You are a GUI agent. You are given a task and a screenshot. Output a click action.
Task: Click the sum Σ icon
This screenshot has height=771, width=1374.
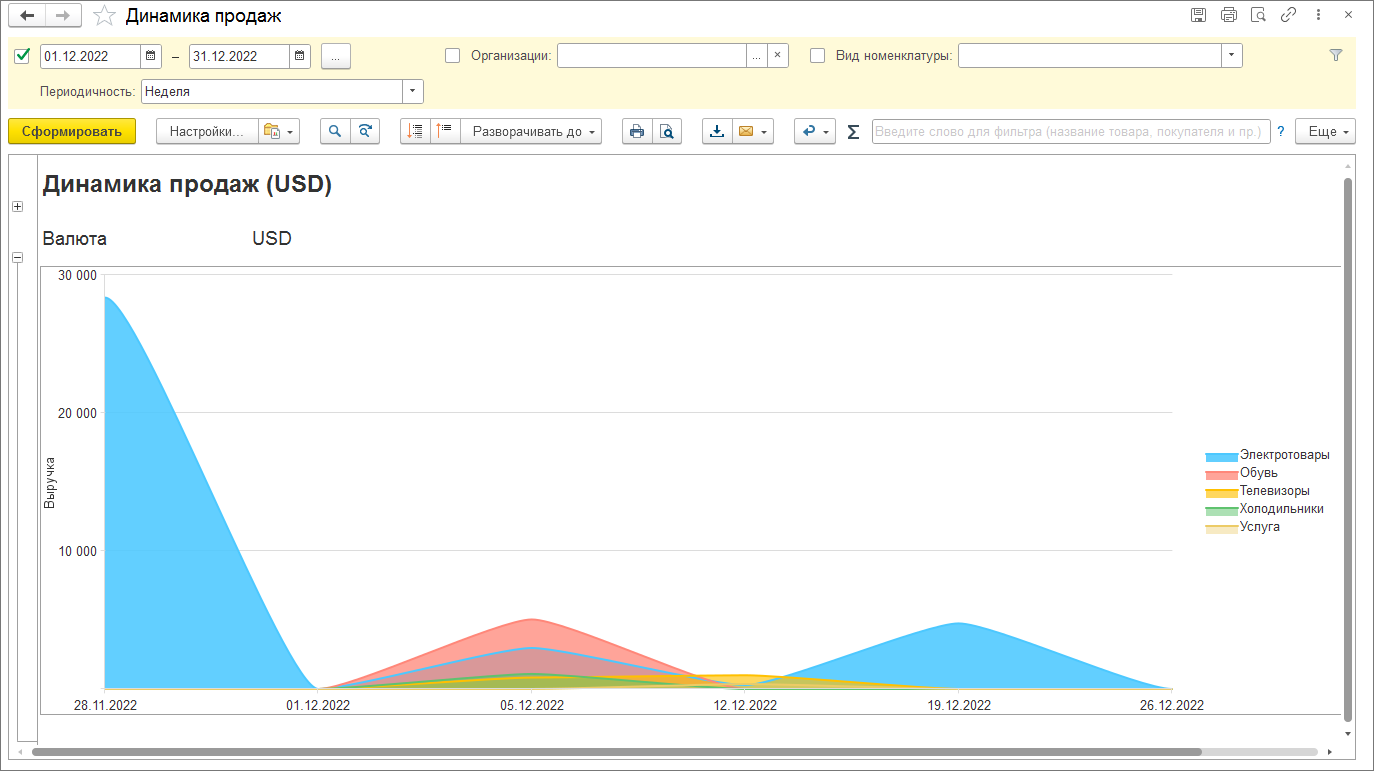point(853,132)
